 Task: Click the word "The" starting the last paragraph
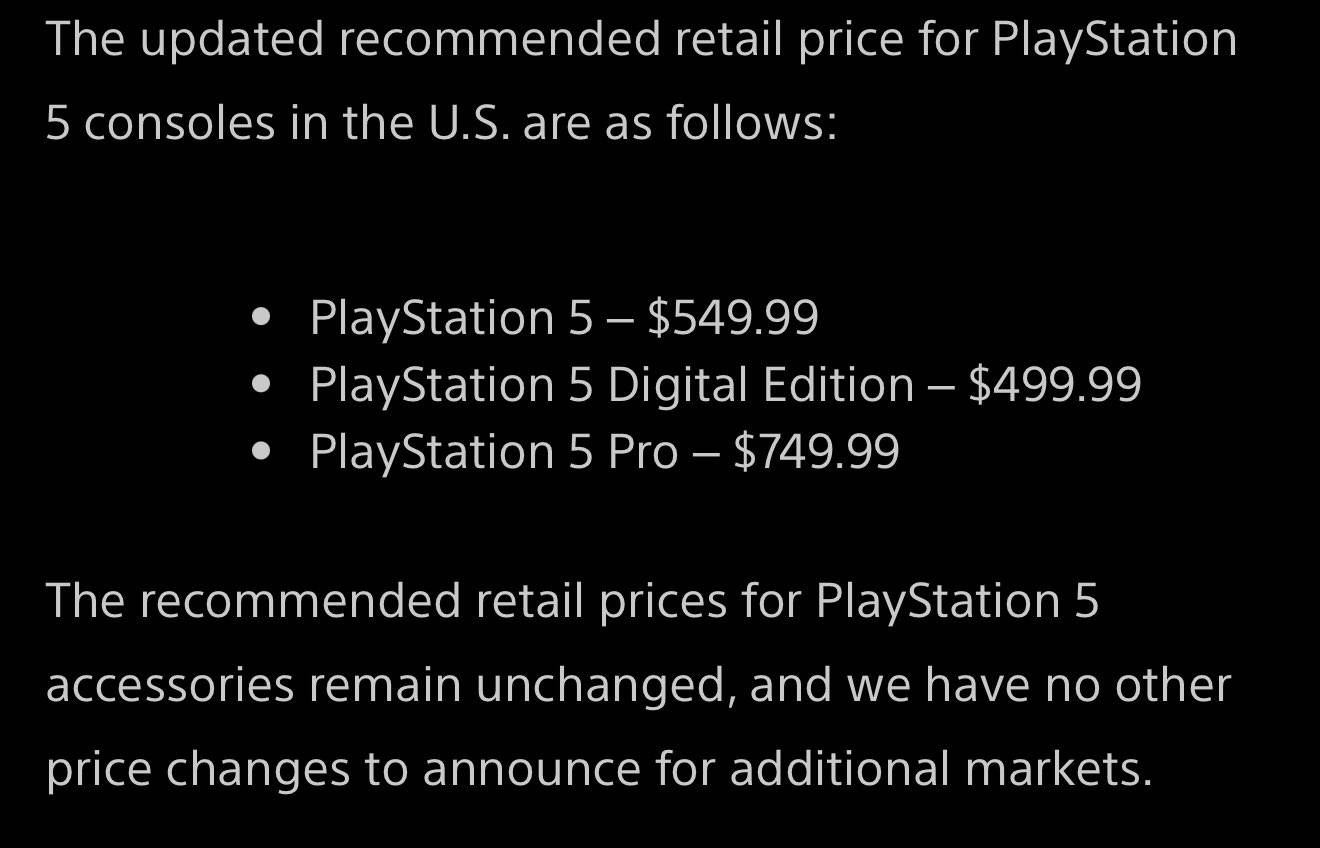(84, 601)
